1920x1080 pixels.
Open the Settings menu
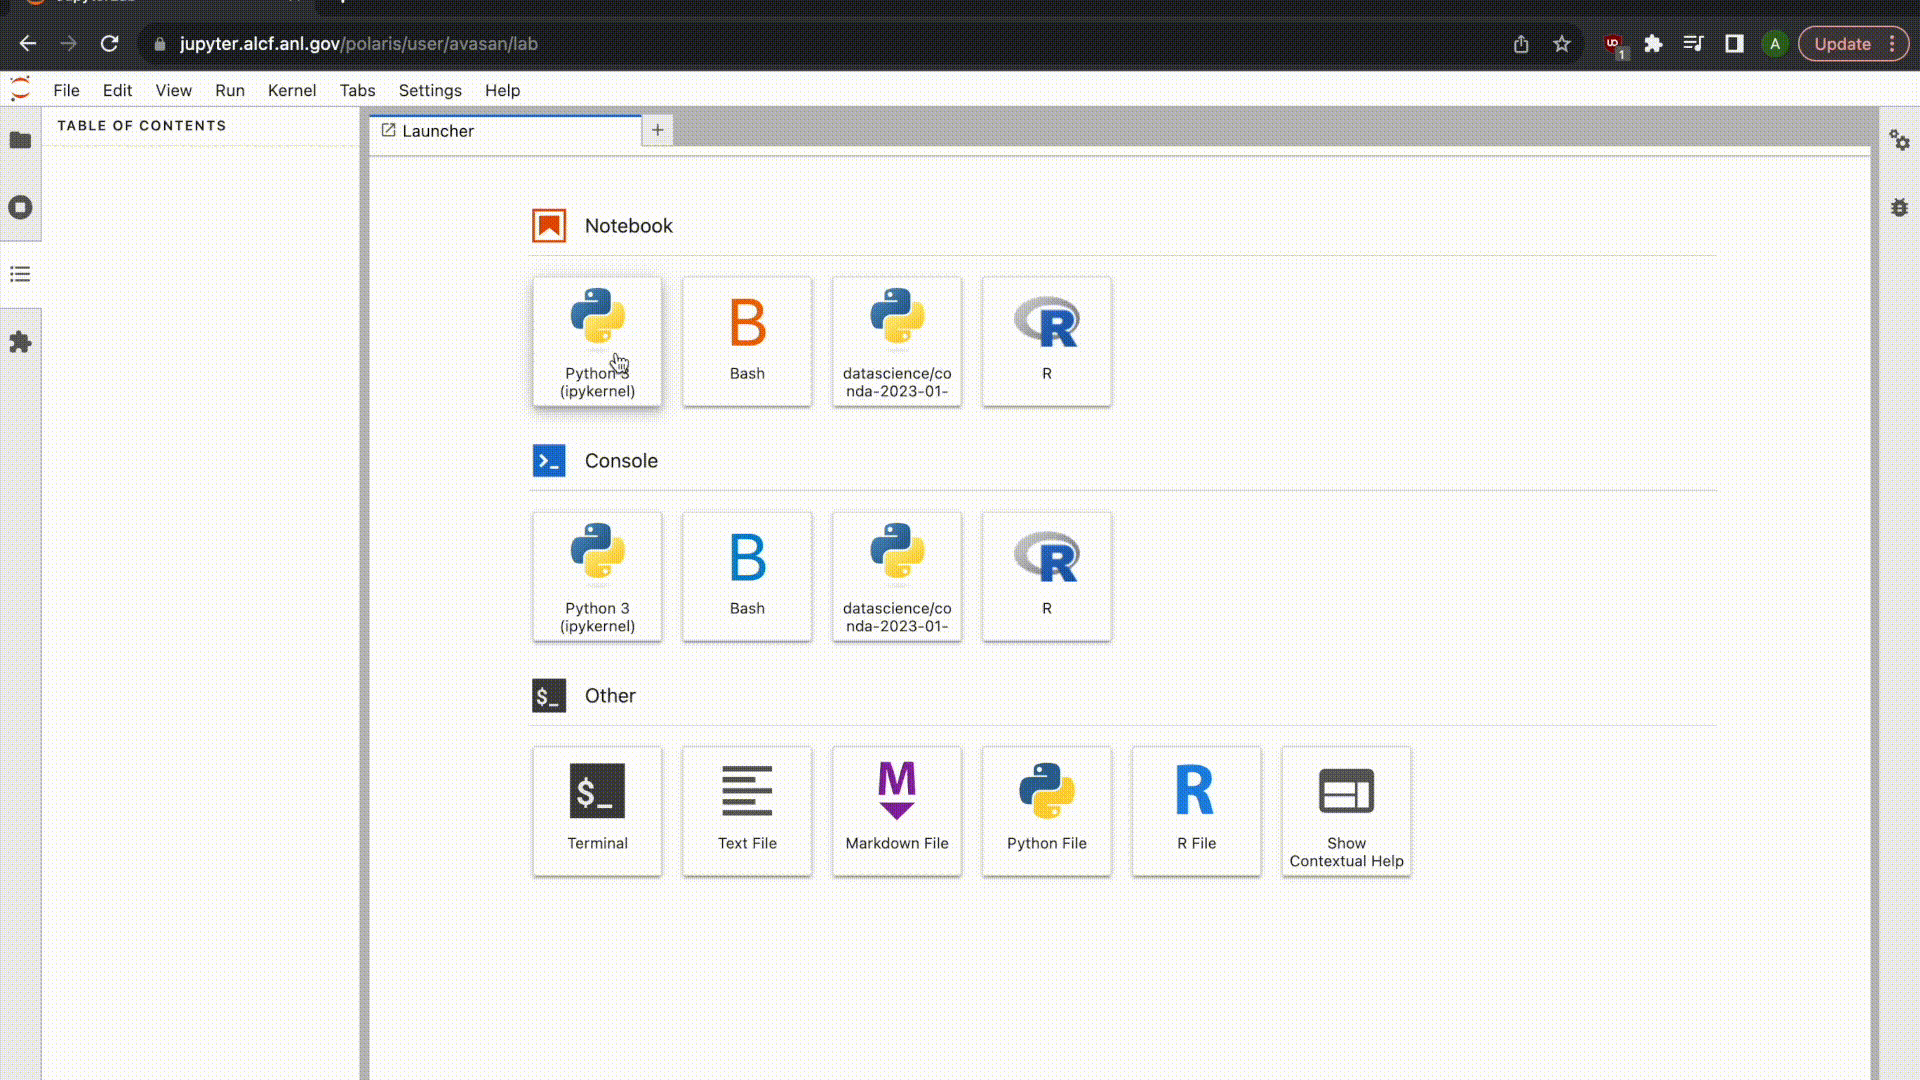(x=430, y=90)
